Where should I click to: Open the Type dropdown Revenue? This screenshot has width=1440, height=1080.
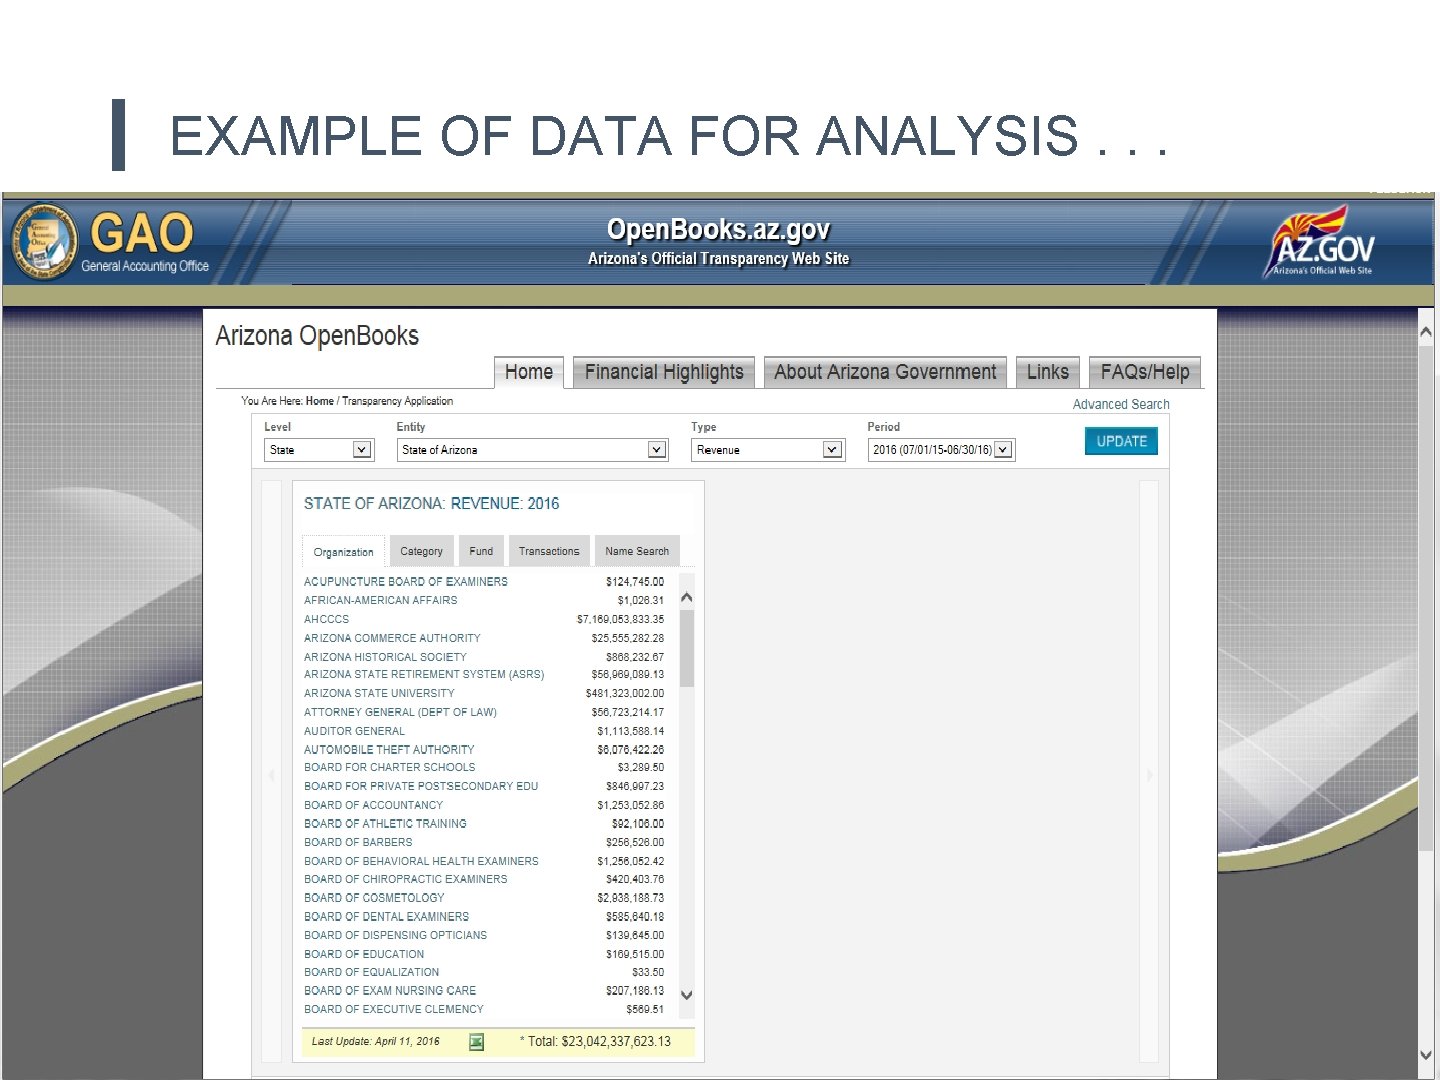[x=768, y=450]
